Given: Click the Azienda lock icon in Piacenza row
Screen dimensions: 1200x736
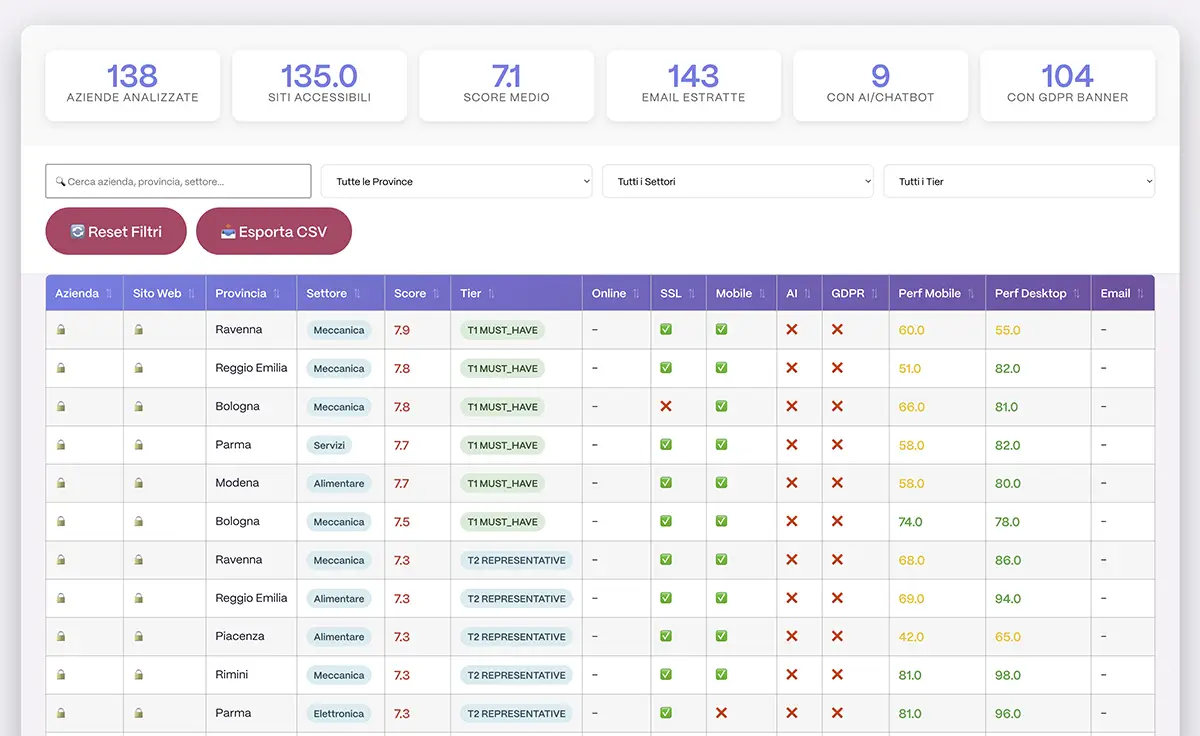Looking at the screenshot, I should tap(61, 636).
